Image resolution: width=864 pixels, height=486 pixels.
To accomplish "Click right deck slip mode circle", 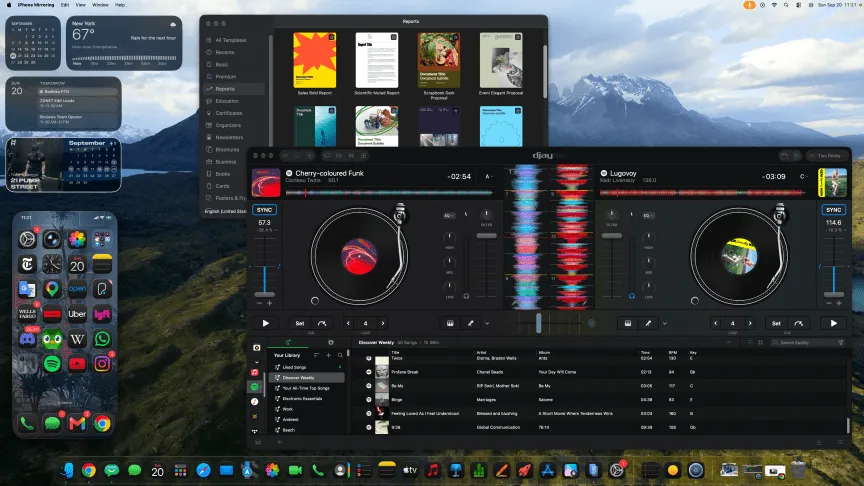I will coord(694,301).
